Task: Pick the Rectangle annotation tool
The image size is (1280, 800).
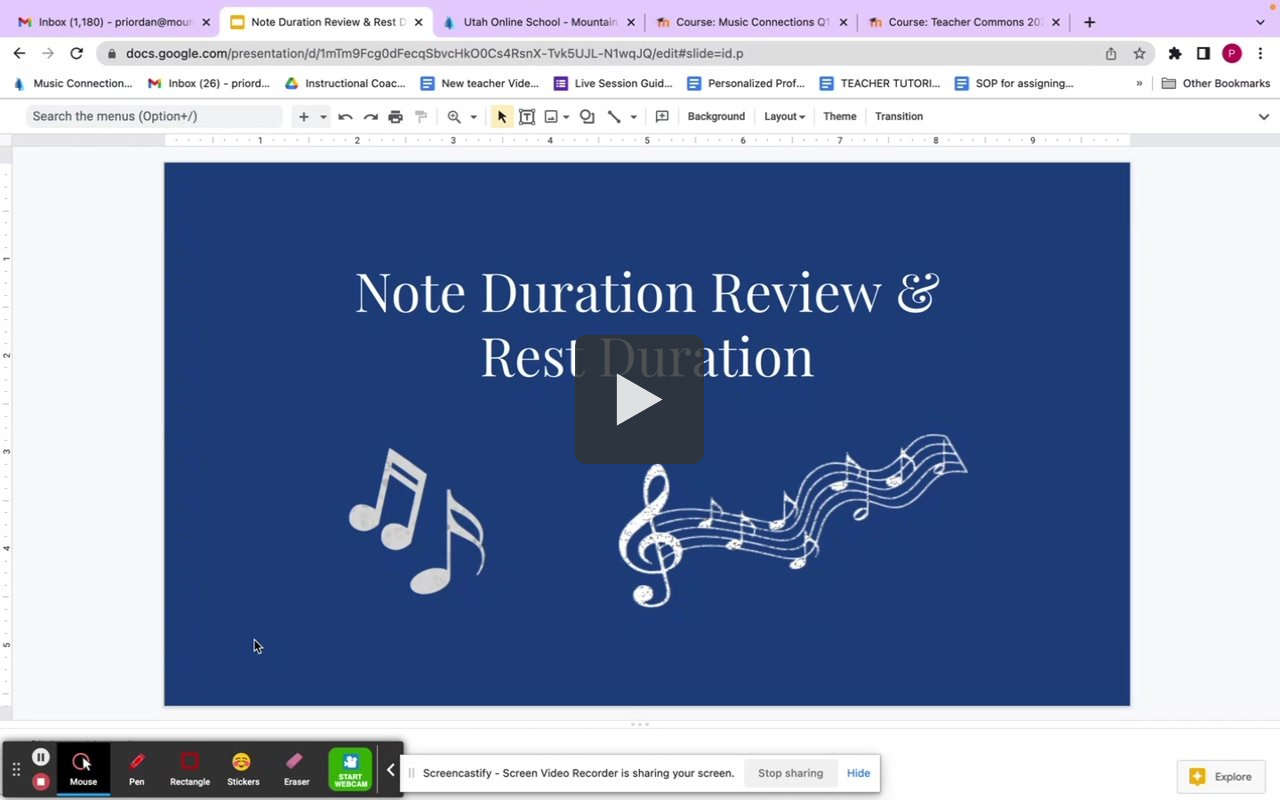Action: tap(189, 765)
